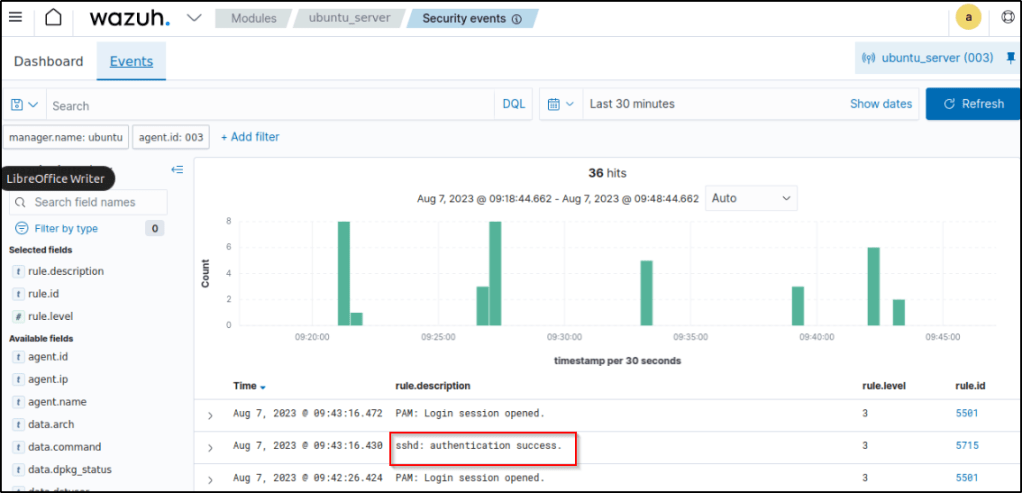This screenshot has height=493, width=1022.
Task: Expand the wazuh menu chevron
Action: [x=194, y=18]
